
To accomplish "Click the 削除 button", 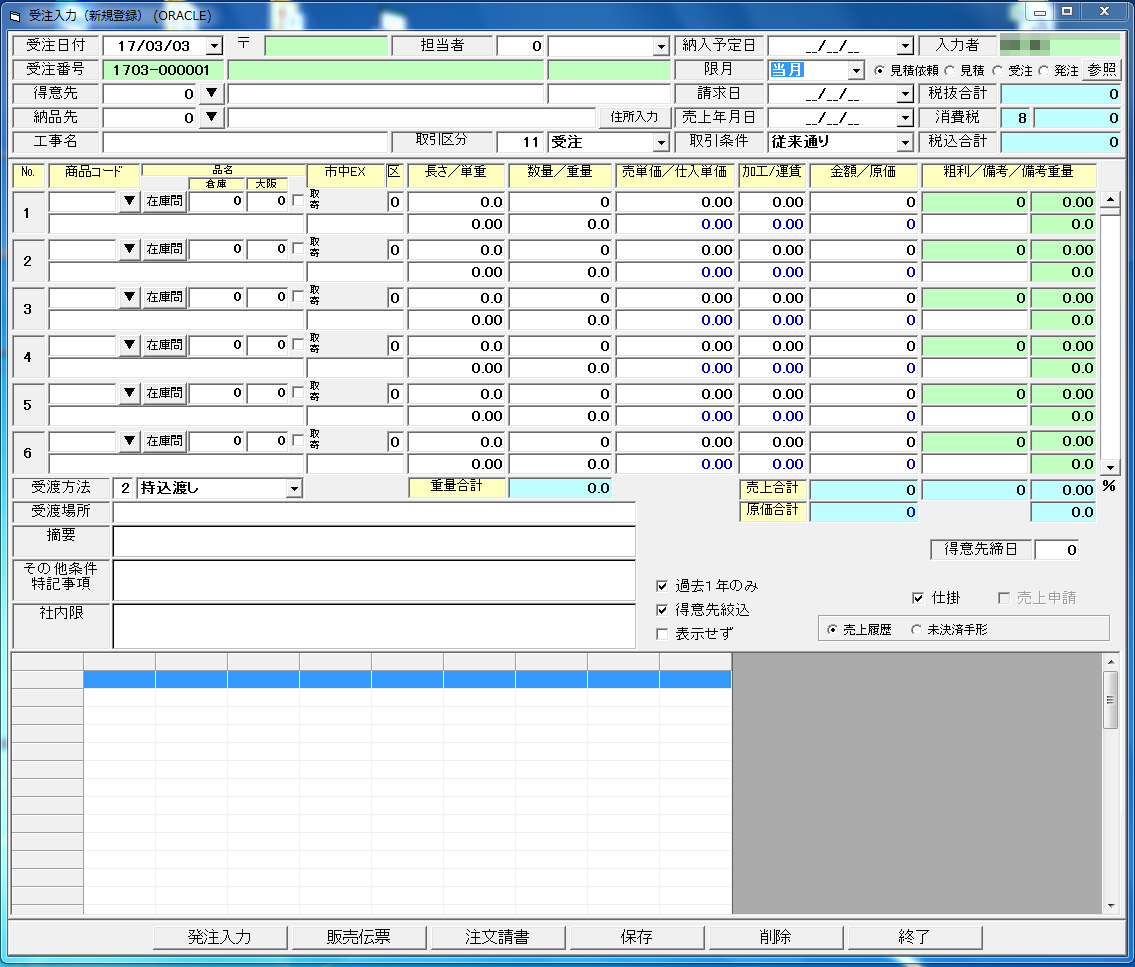I will 775,937.
